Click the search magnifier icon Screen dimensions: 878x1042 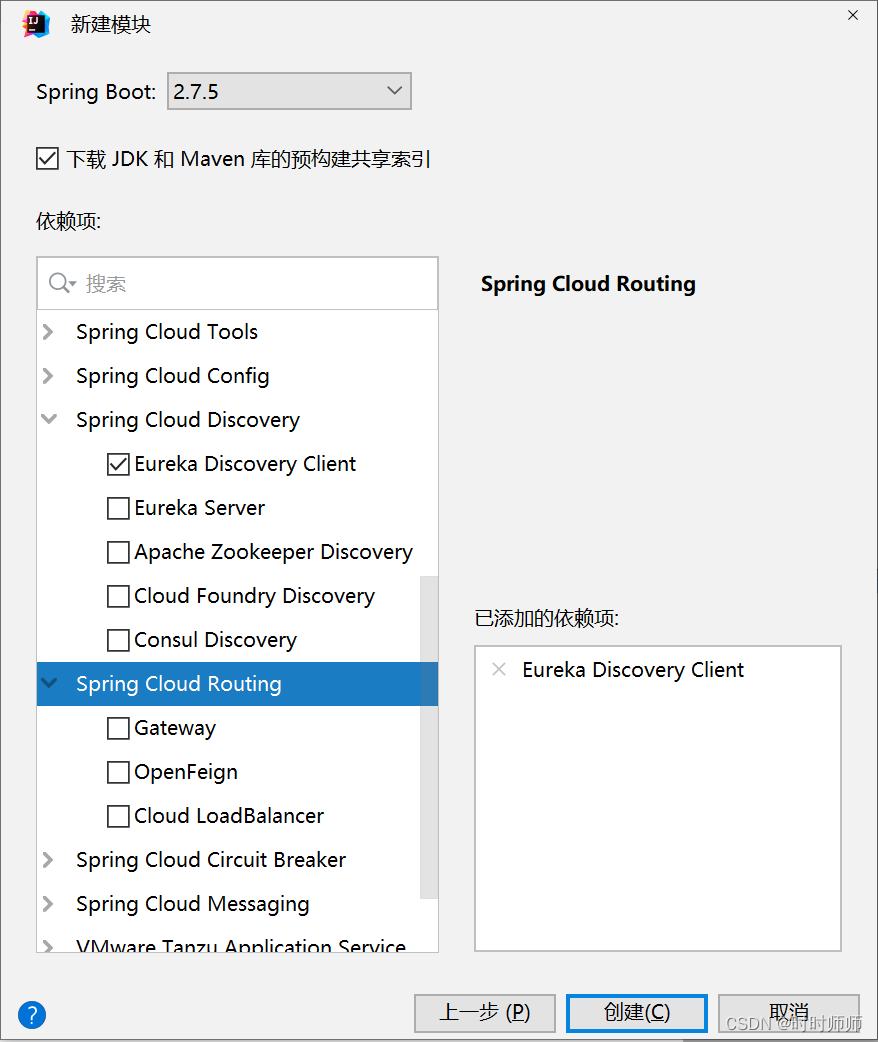(61, 283)
